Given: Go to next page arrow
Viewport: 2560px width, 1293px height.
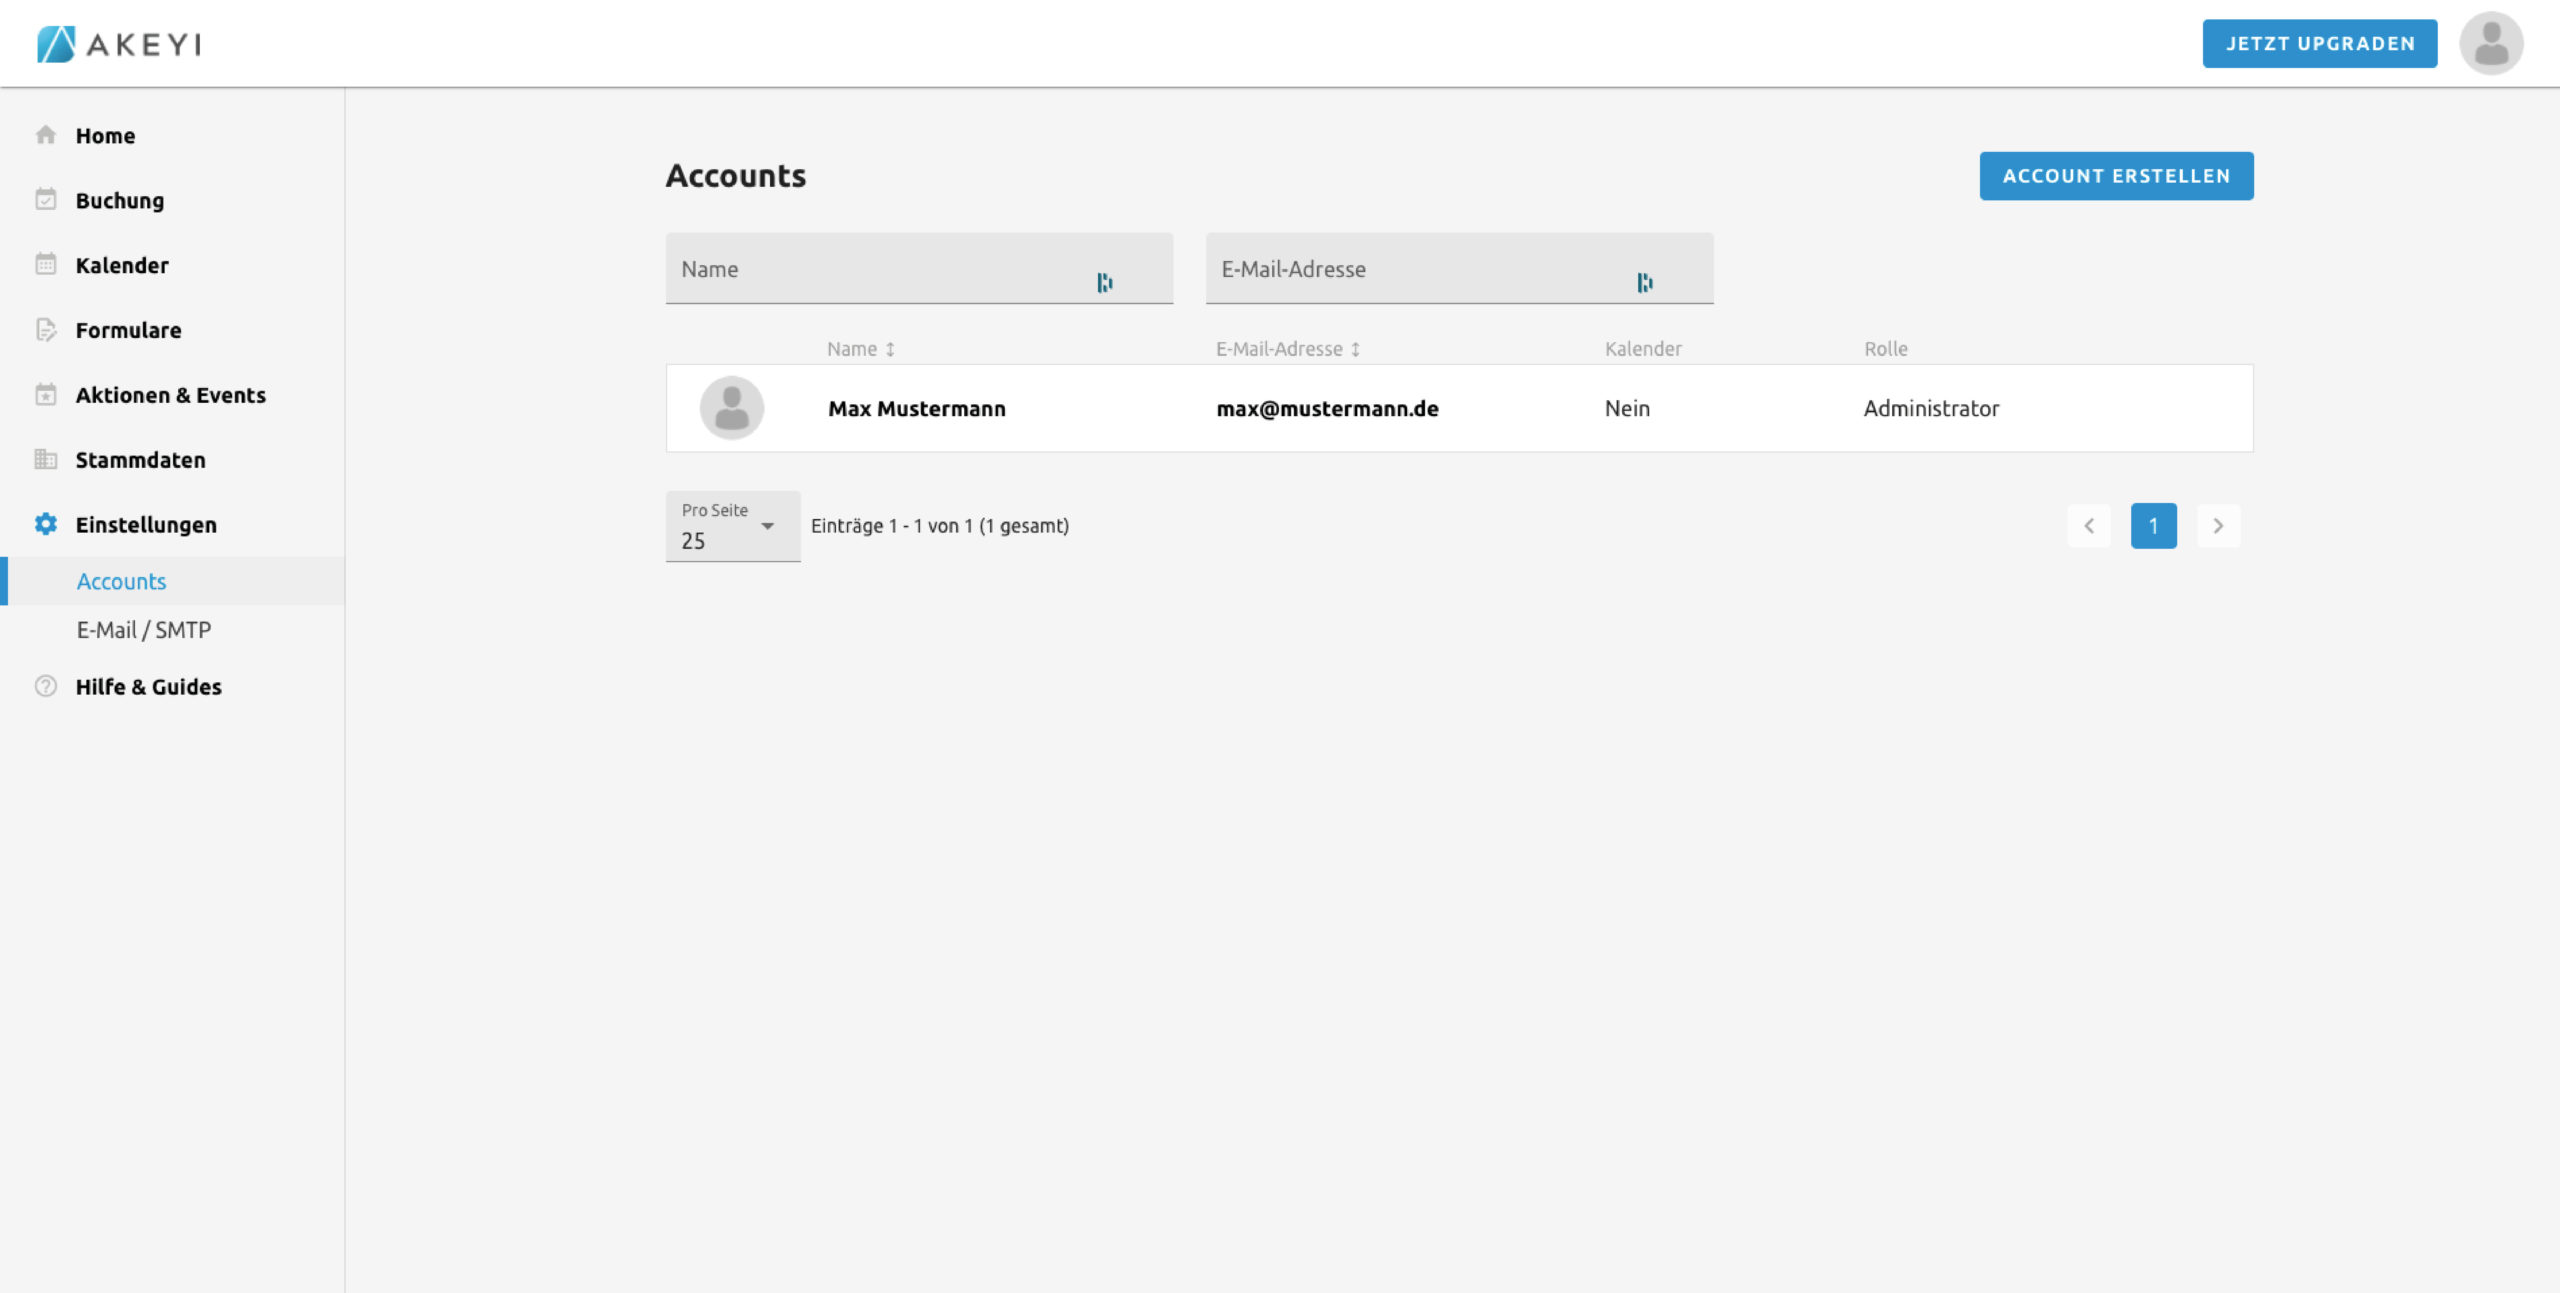Looking at the screenshot, I should tap(2217, 526).
